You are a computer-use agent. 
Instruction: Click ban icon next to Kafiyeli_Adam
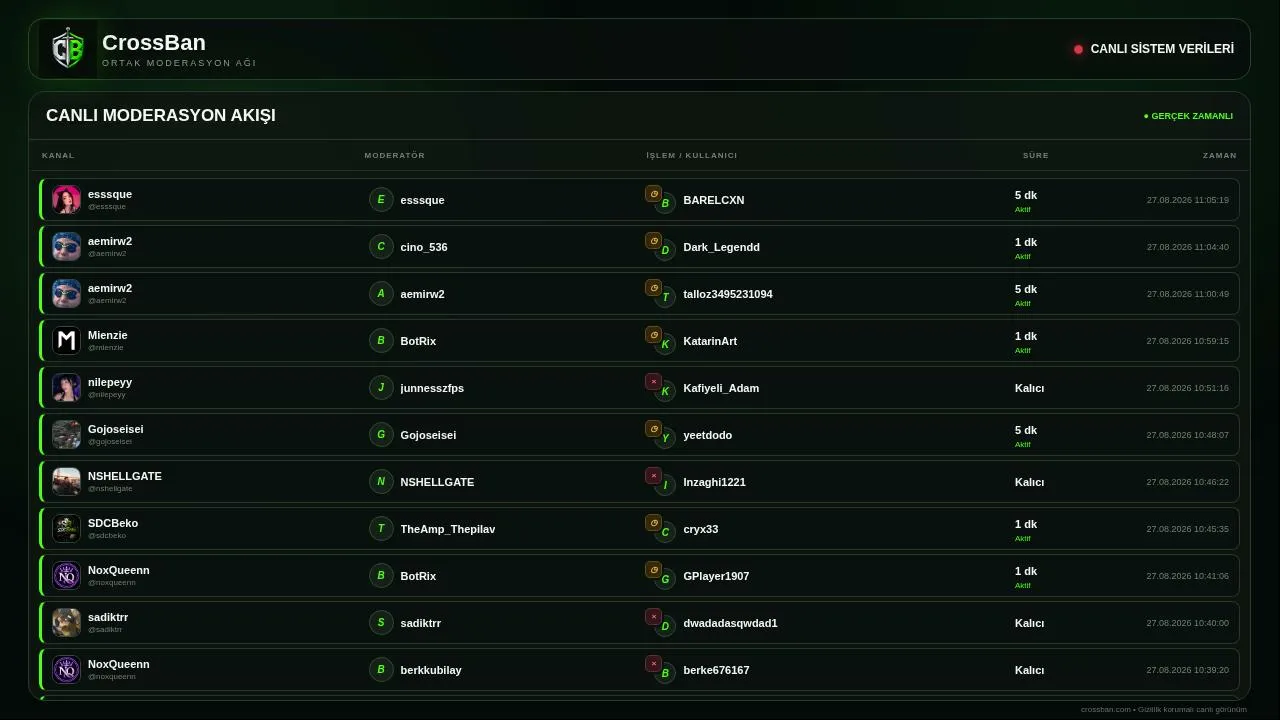point(653,382)
